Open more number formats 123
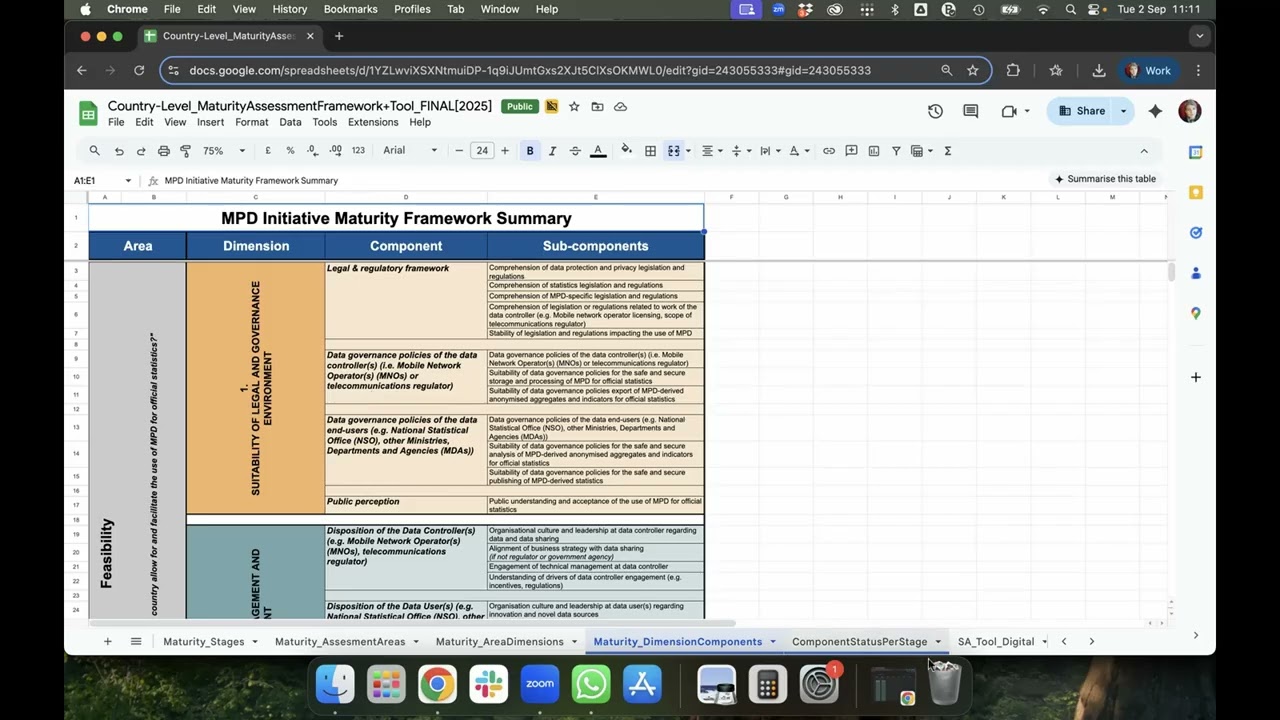1280x720 pixels. [358, 151]
